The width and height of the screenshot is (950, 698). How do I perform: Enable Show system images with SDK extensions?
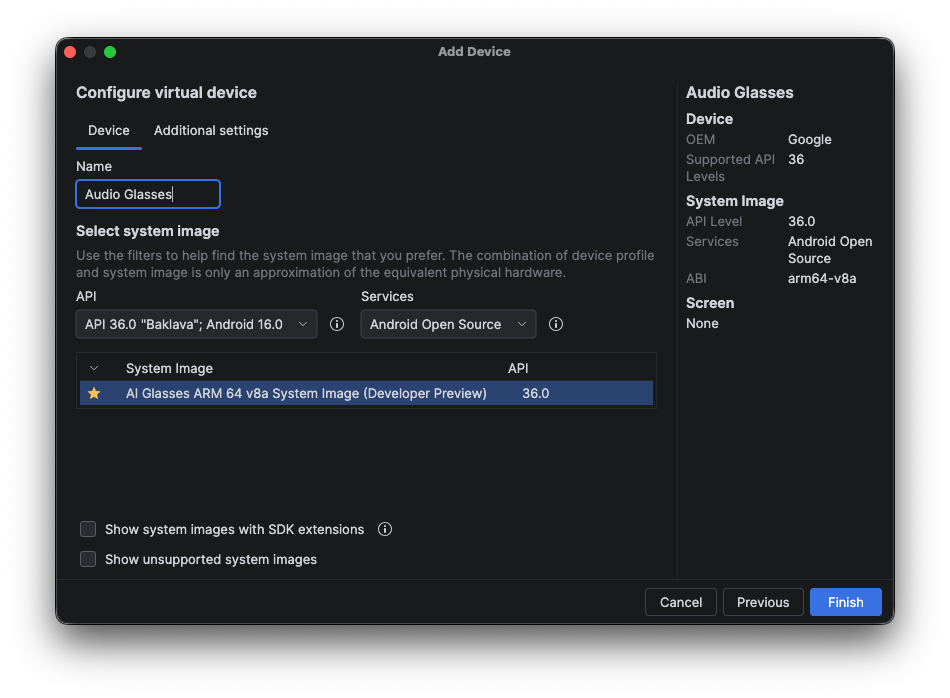coord(88,529)
